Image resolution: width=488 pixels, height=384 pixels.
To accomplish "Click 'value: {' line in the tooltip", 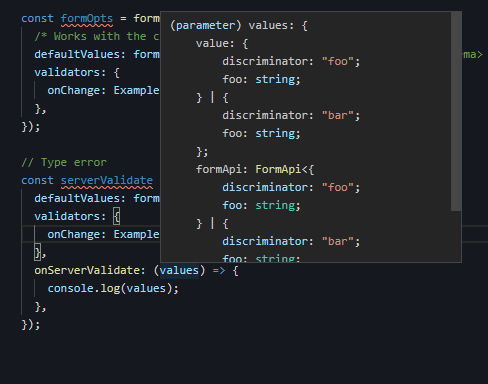I will tap(222, 44).
